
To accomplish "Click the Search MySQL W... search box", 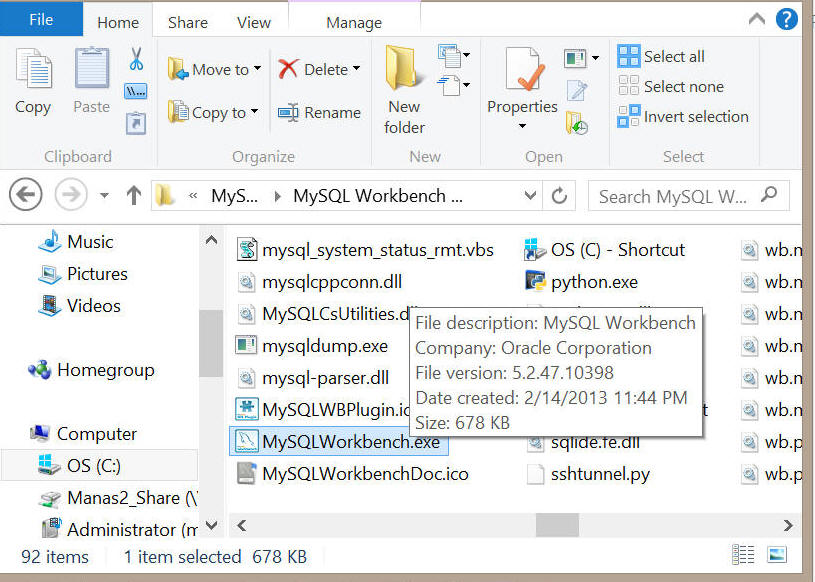I will [689, 196].
